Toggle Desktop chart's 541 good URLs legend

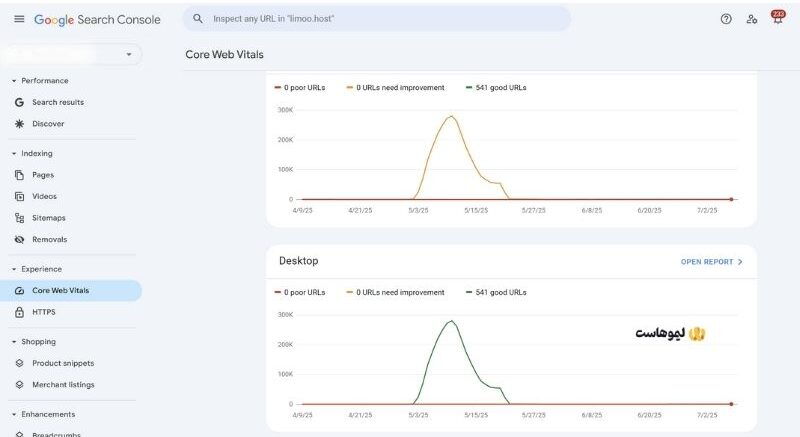(496, 292)
